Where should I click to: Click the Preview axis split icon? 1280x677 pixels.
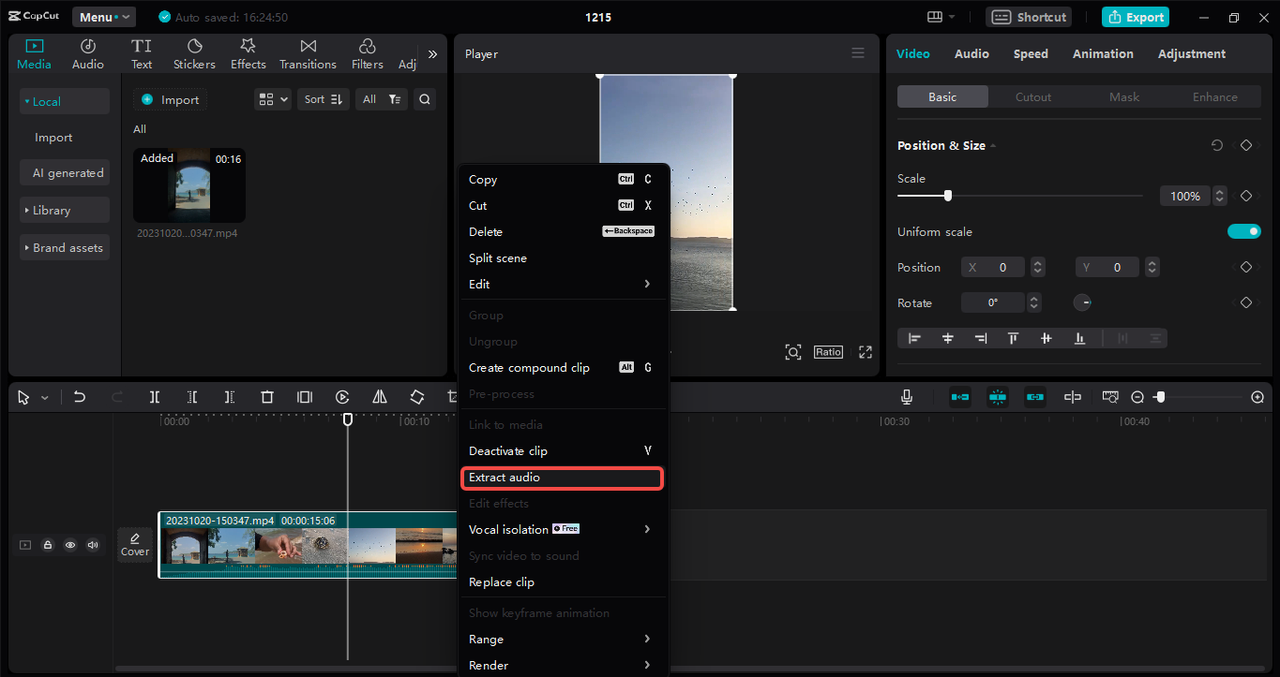pyautogui.click(x=1072, y=397)
